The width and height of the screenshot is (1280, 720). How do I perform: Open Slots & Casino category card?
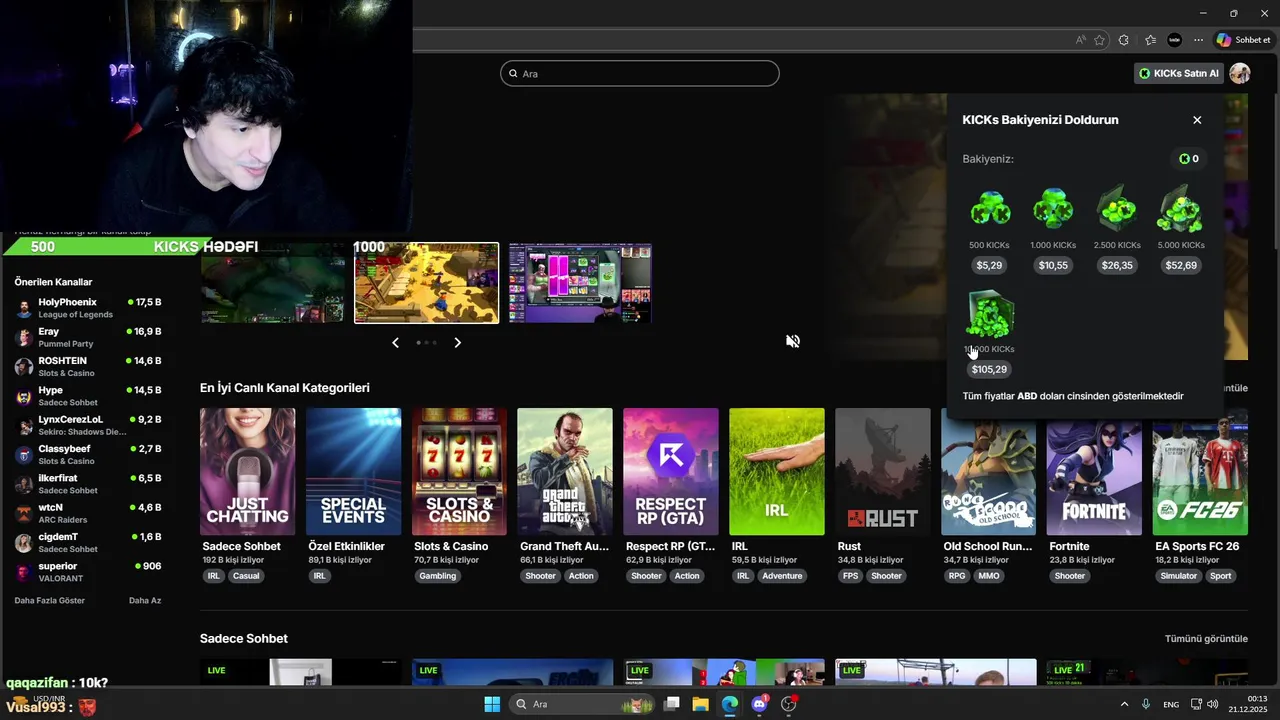(x=459, y=471)
